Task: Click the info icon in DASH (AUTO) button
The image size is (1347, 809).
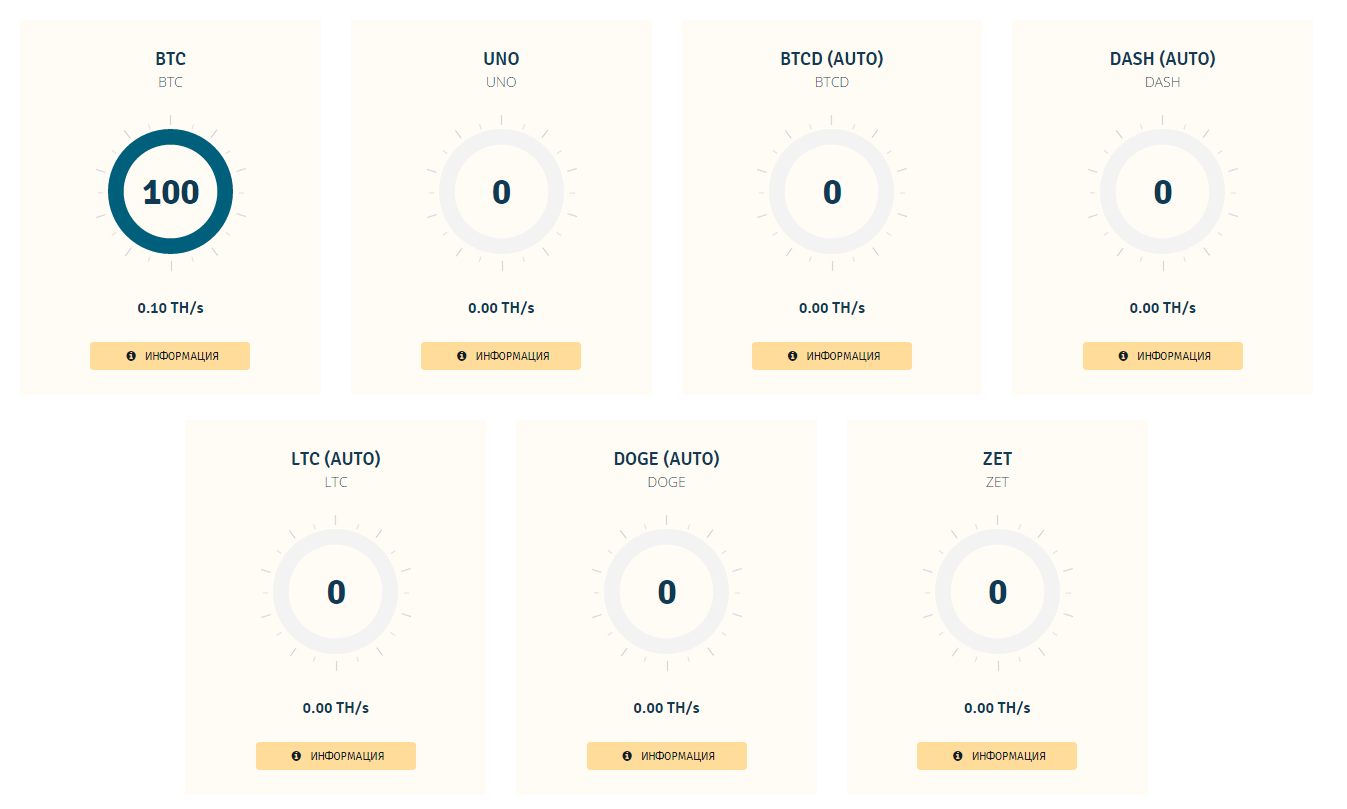Action: point(1123,356)
